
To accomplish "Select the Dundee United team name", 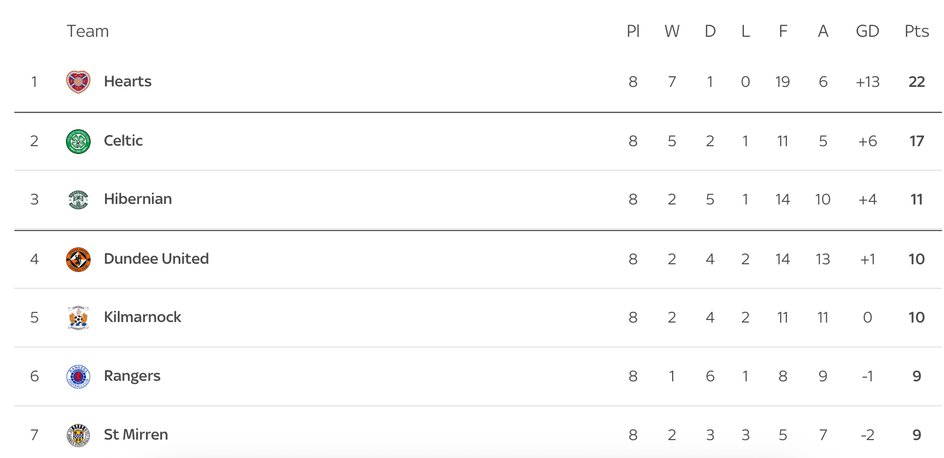I will click(156, 259).
